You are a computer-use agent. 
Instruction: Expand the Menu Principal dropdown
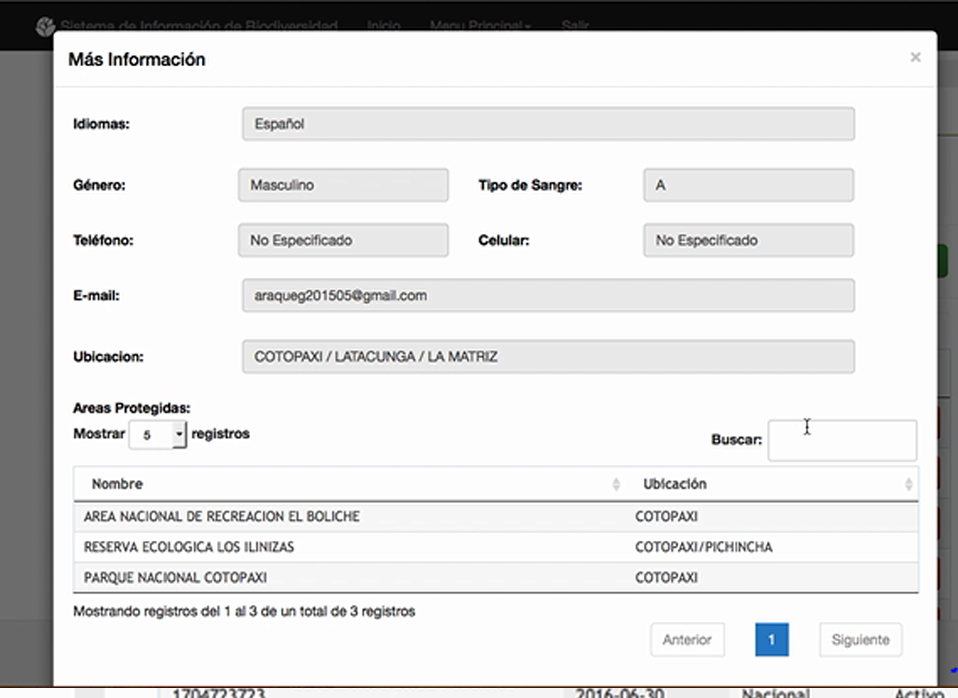coord(480,25)
